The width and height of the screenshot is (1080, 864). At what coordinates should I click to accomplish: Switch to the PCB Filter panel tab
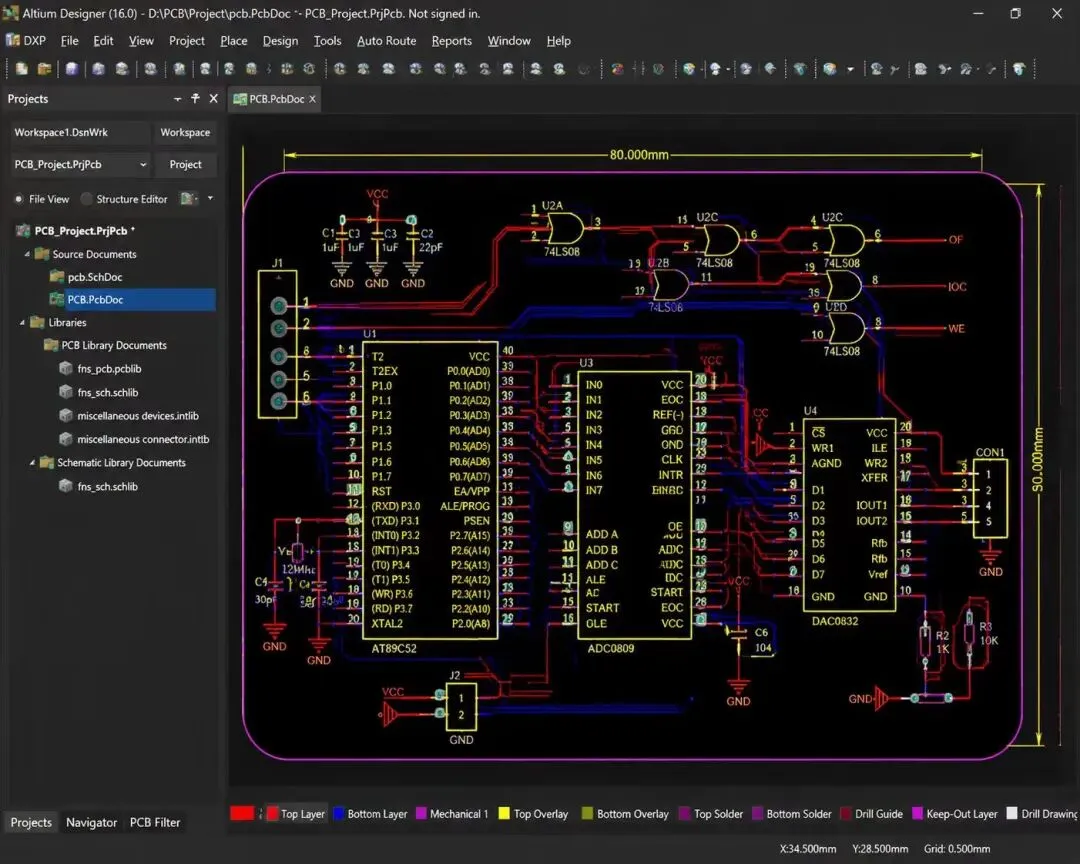click(x=155, y=822)
